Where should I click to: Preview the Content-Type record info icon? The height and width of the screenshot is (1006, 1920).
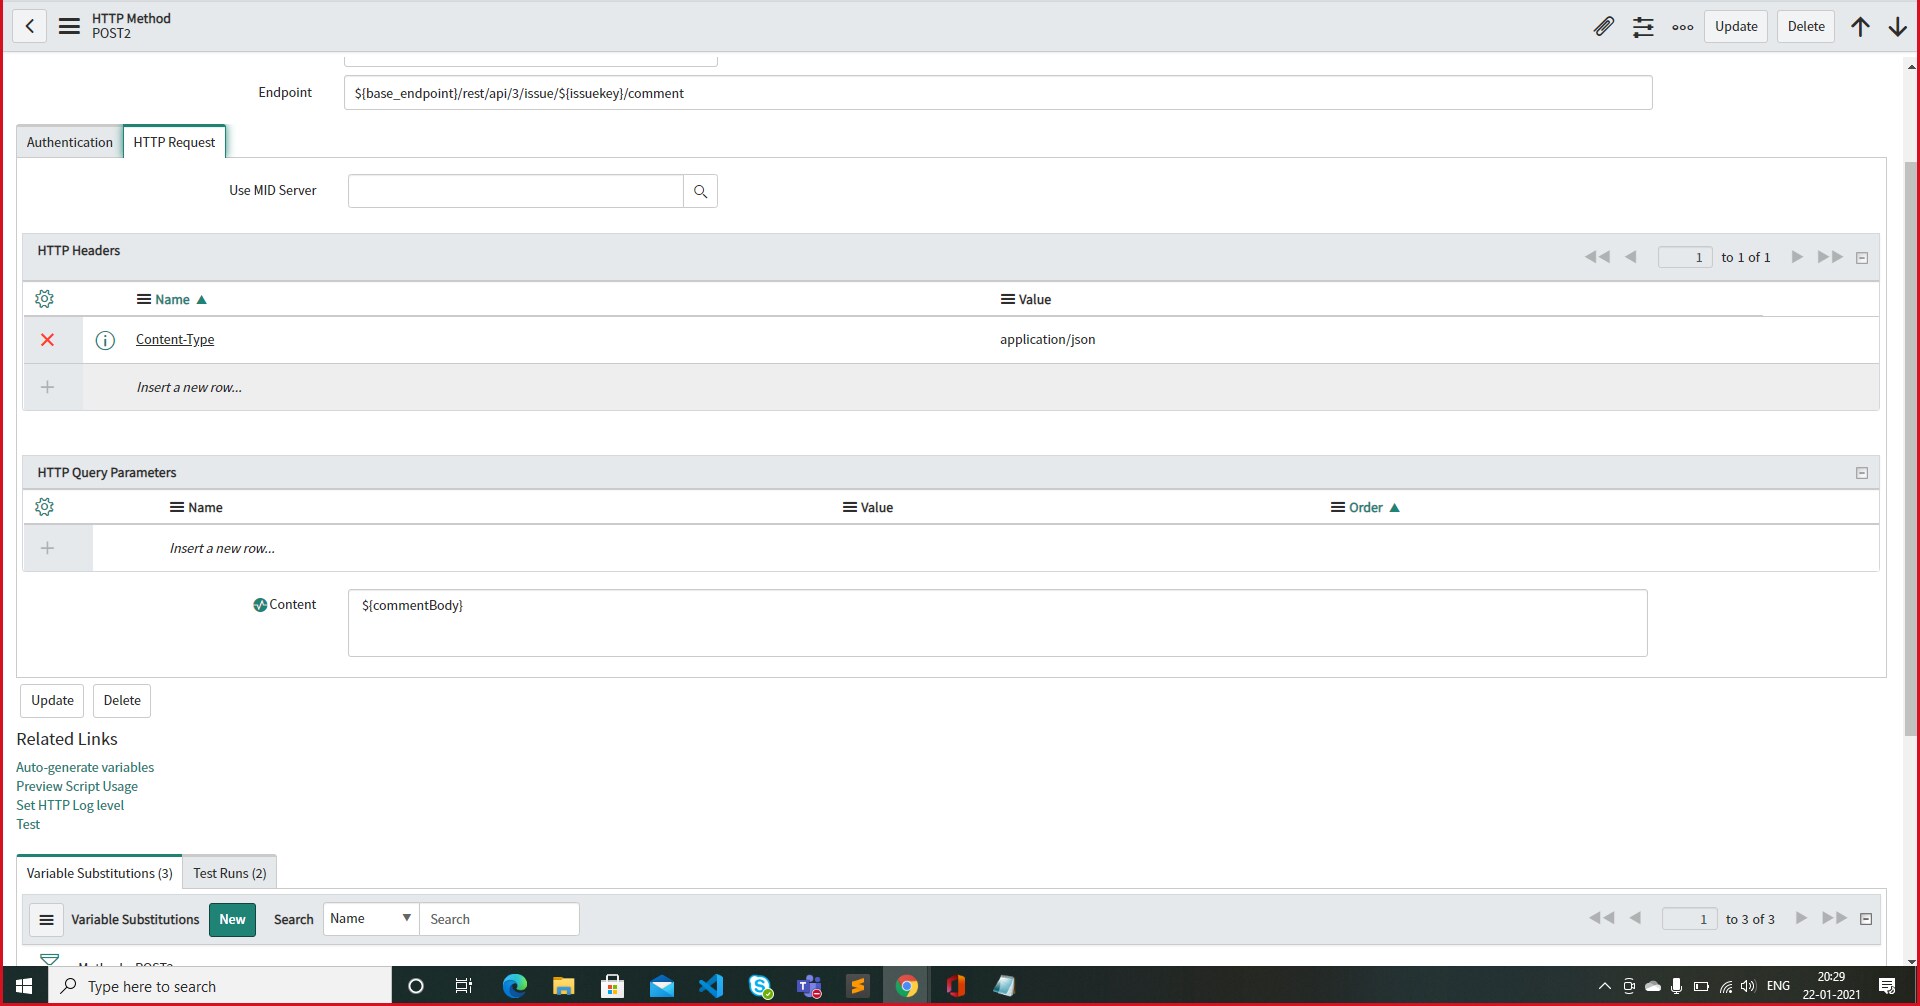pos(105,340)
